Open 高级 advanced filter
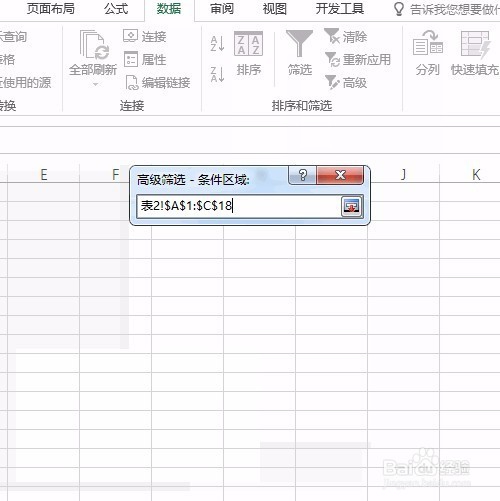 coord(346,83)
